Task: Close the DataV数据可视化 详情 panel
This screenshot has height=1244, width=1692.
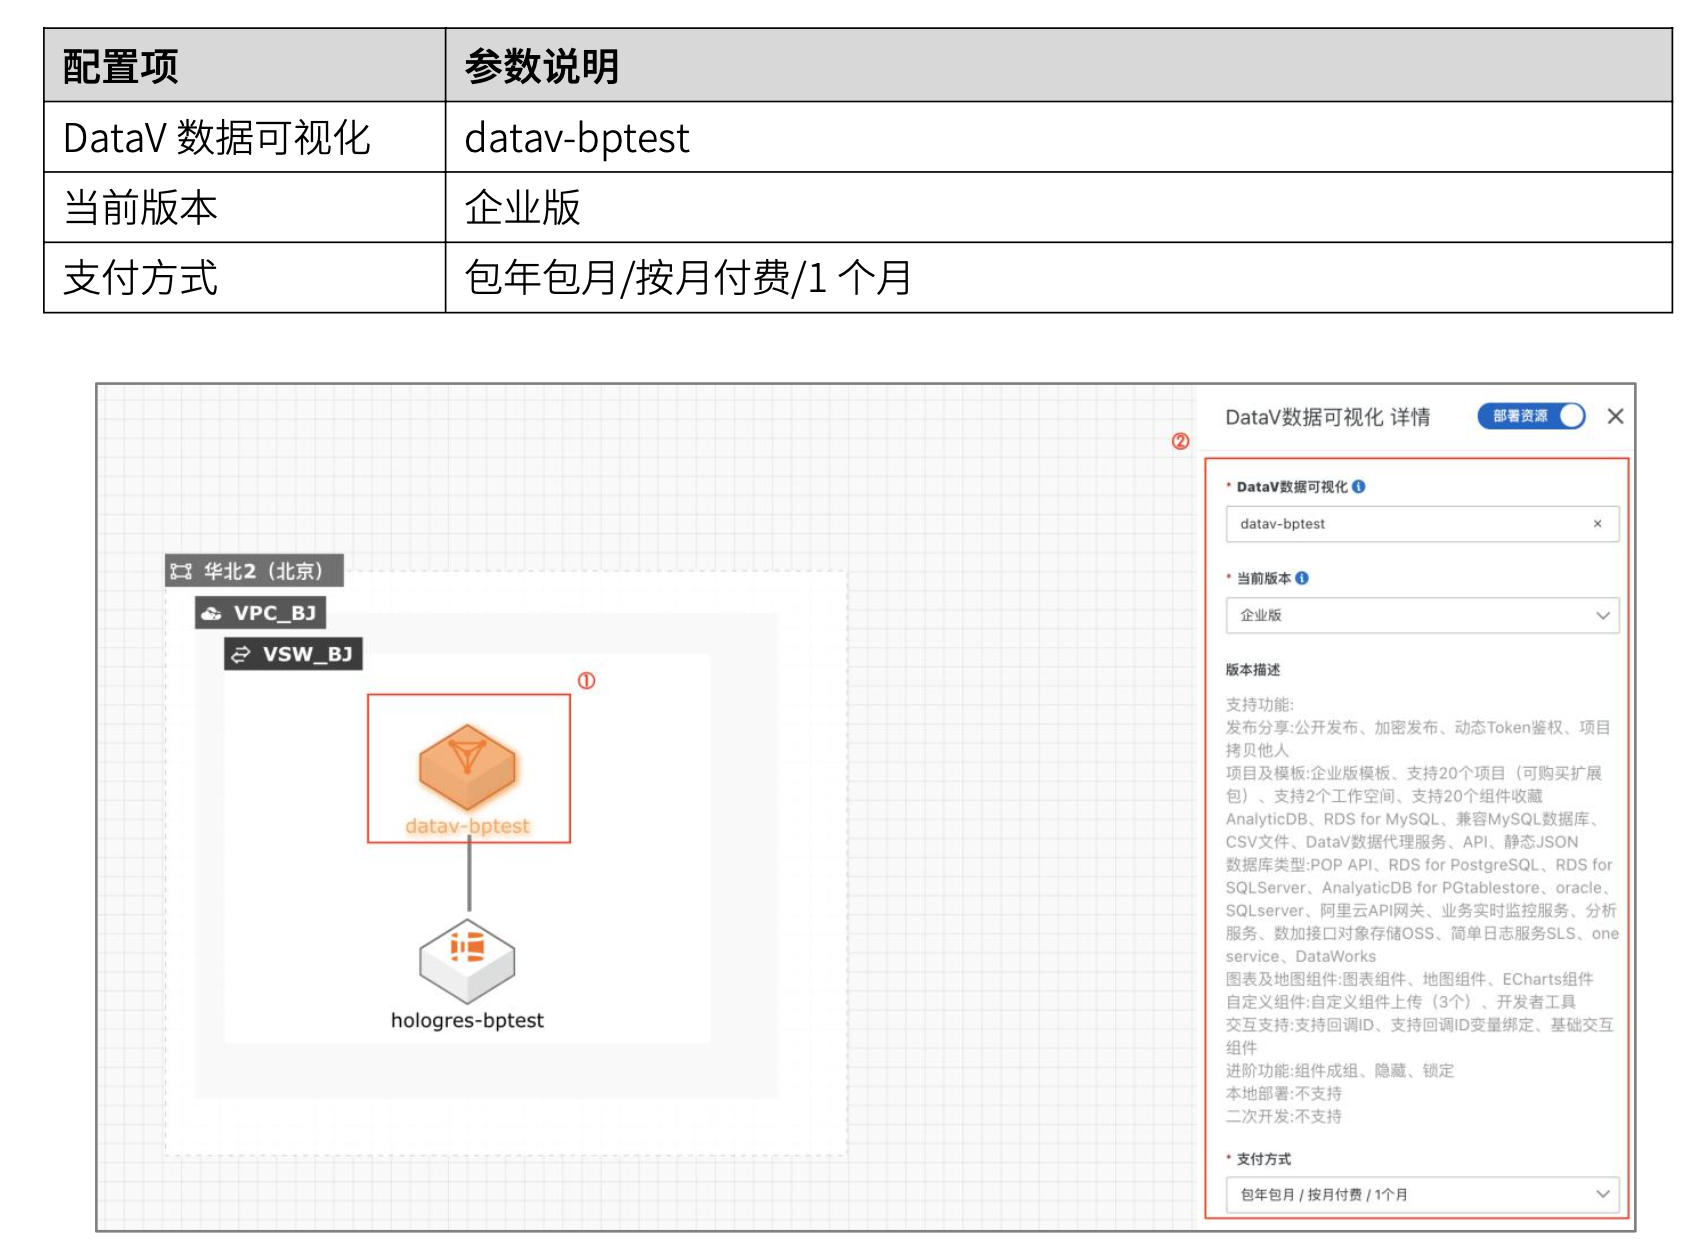Action: [1615, 416]
